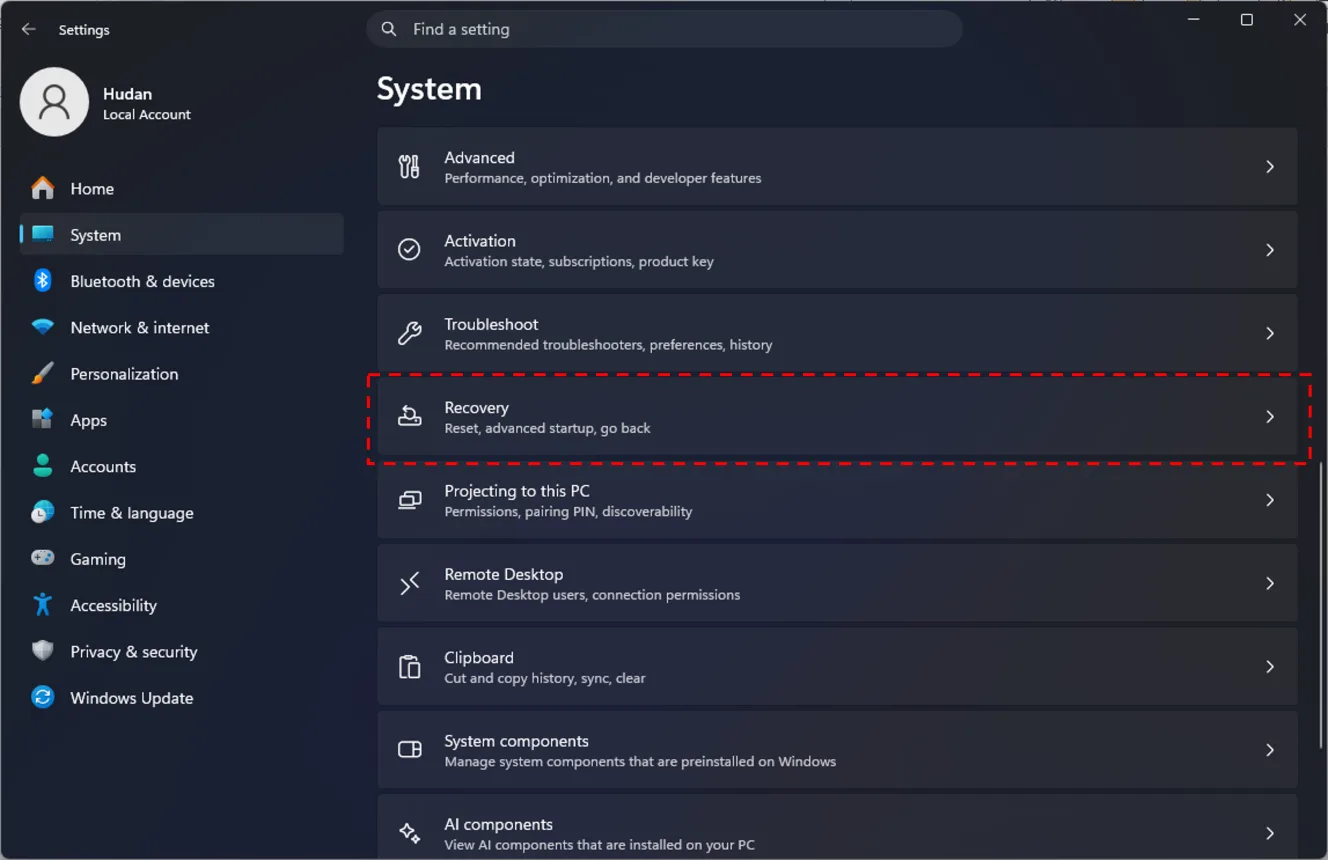The width and height of the screenshot is (1328, 860).
Task: Maximize the Settings window
Action: click(x=1247, y=20)
